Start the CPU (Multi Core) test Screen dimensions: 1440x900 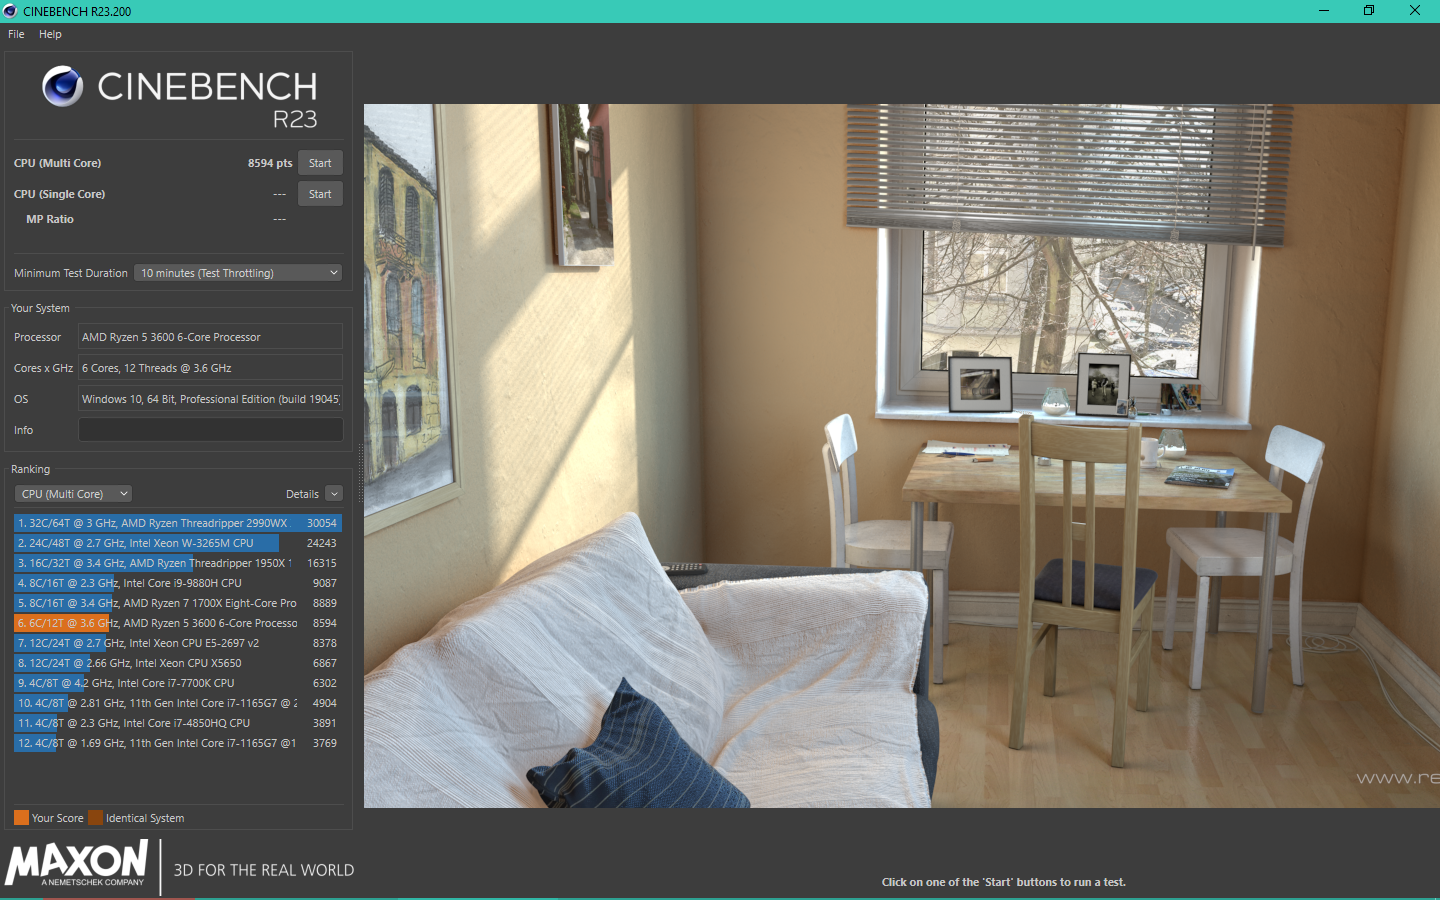coord(320,163)
